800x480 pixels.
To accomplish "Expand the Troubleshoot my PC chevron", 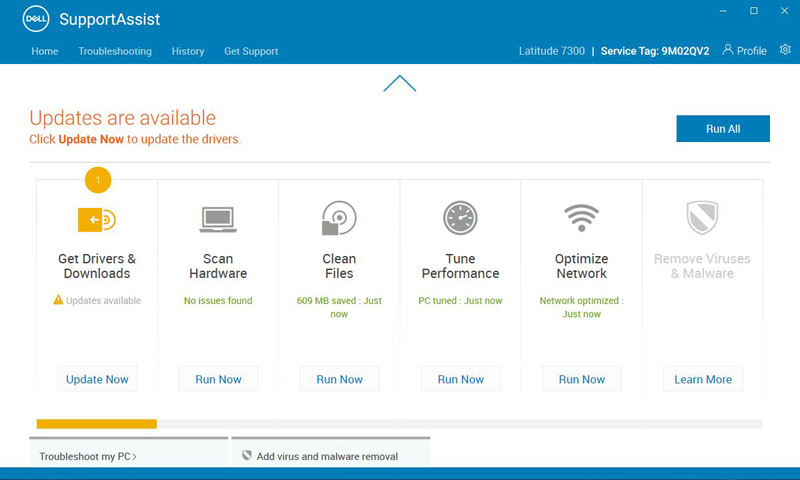I will click(134, 457).
